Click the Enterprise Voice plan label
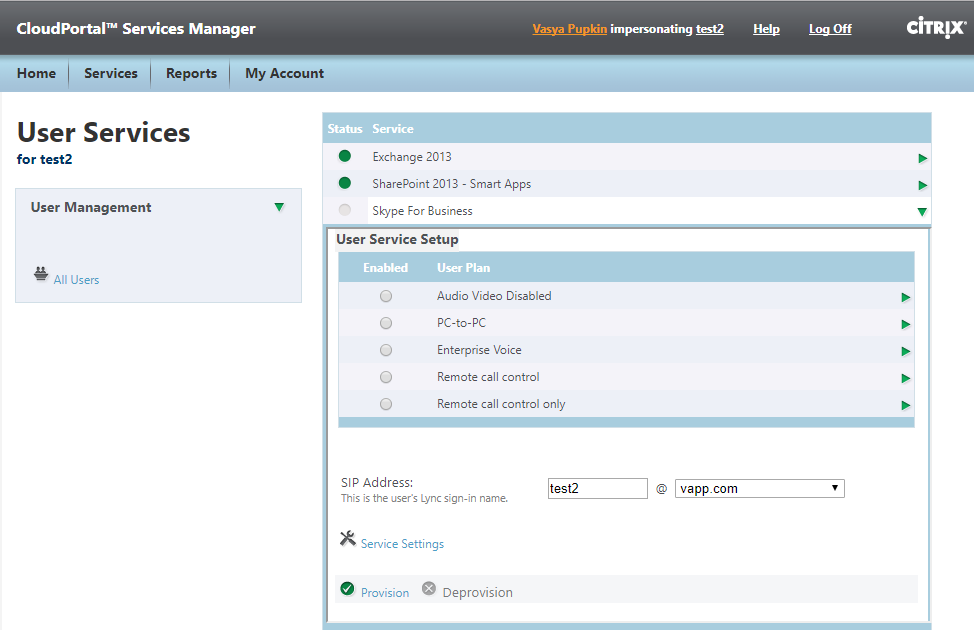Image resolution: width=974 pixels, height=630 pixels. [479, 350]
